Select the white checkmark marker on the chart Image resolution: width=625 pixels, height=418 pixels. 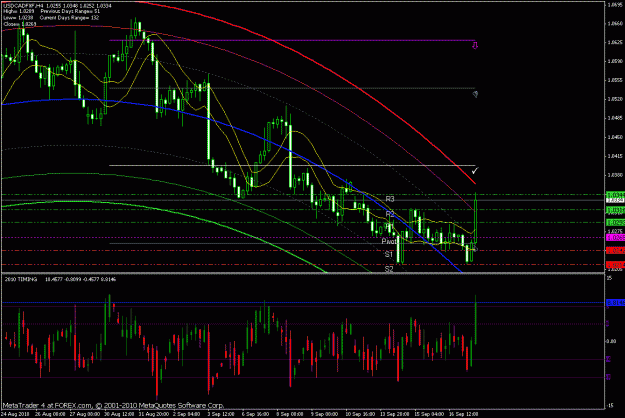pos(475,171)
